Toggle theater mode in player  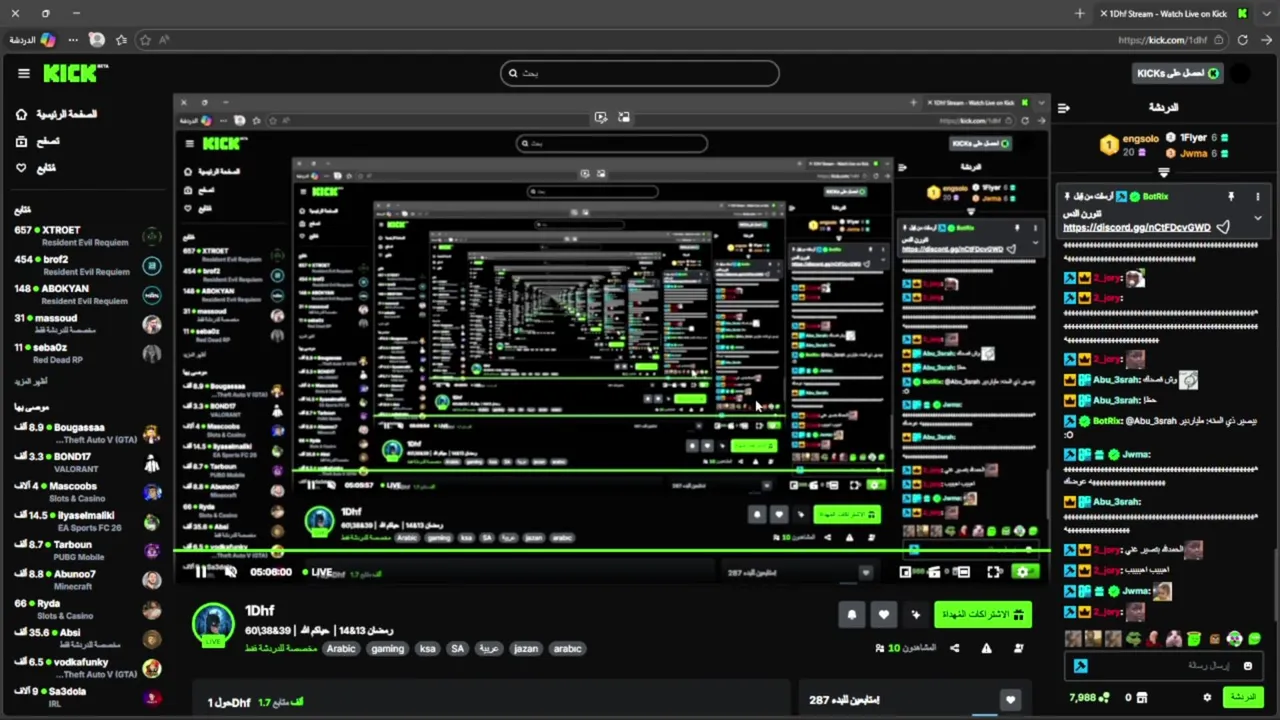coord(962,572)
